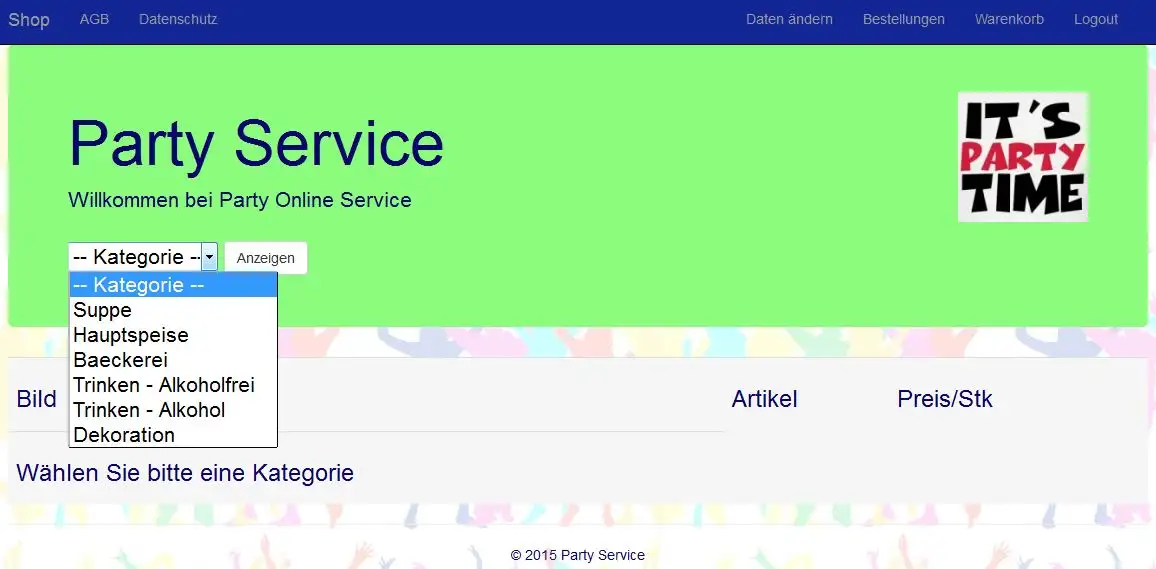This screenshot has width=1156, height=569.
Task: Go to the AGB page
Action: tap(94, 19)
